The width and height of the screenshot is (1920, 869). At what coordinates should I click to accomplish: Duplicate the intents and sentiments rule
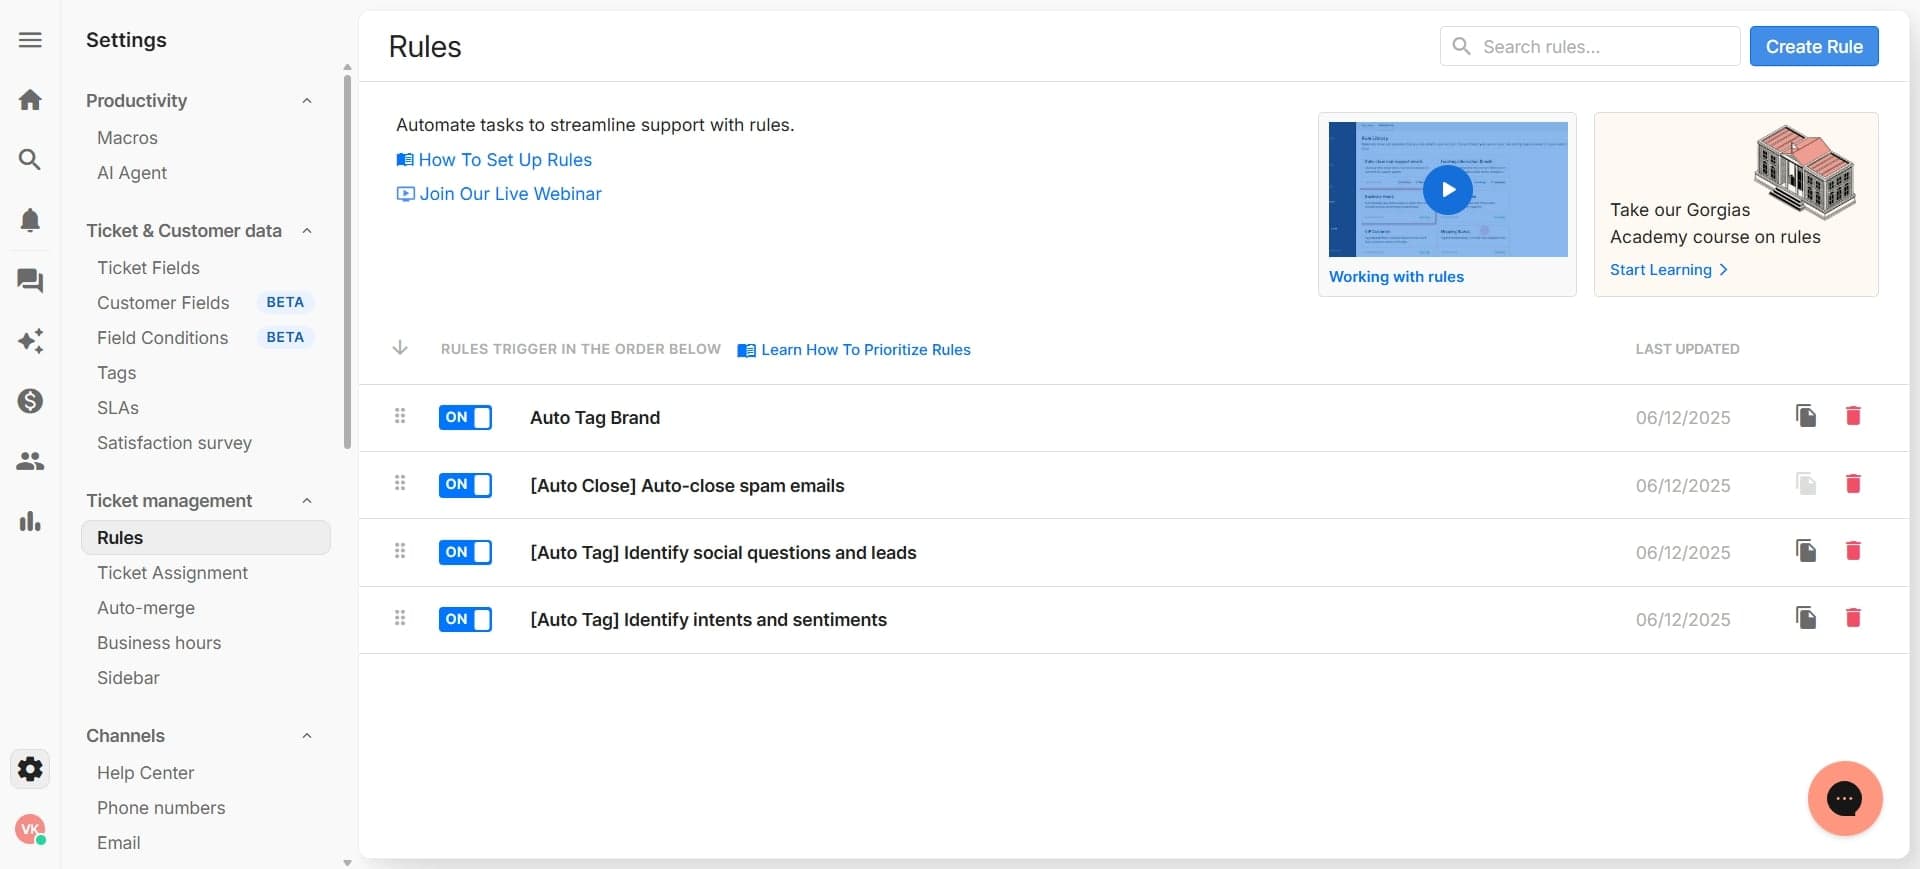coord(1806,618)
